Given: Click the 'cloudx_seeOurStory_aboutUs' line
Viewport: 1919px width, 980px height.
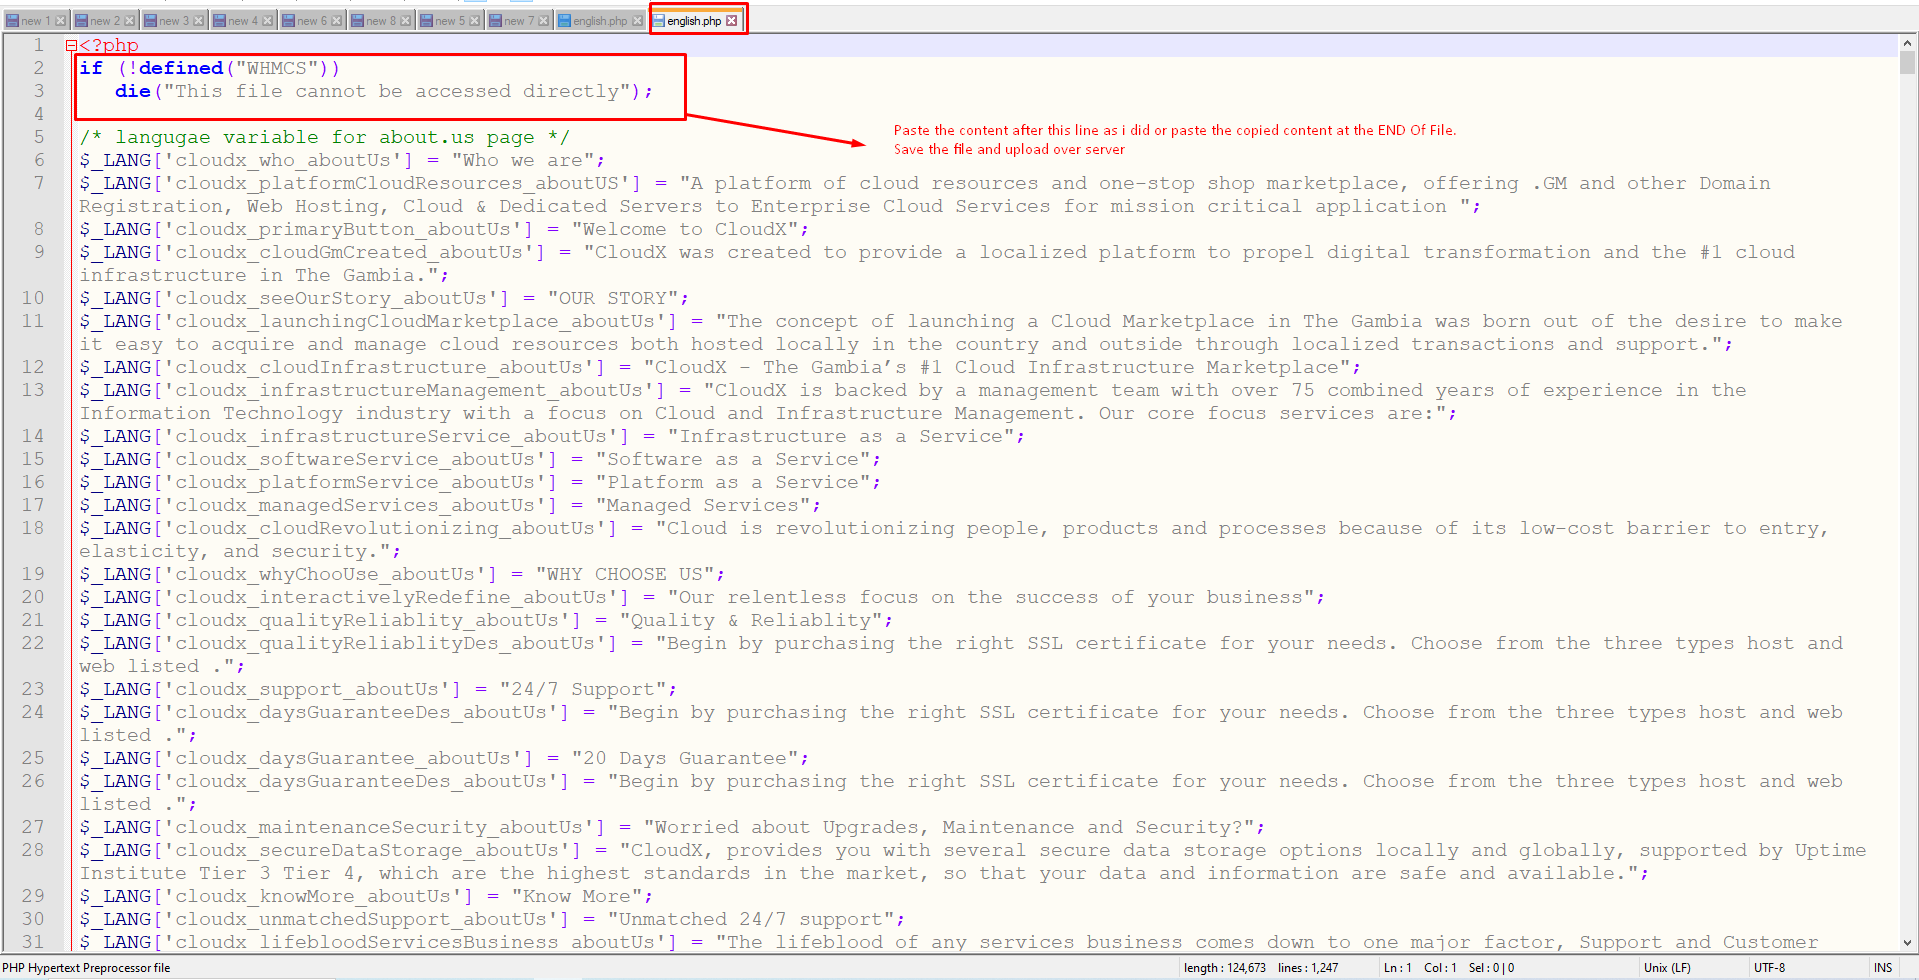Looking at the screenshot, I should pos(384,298).
